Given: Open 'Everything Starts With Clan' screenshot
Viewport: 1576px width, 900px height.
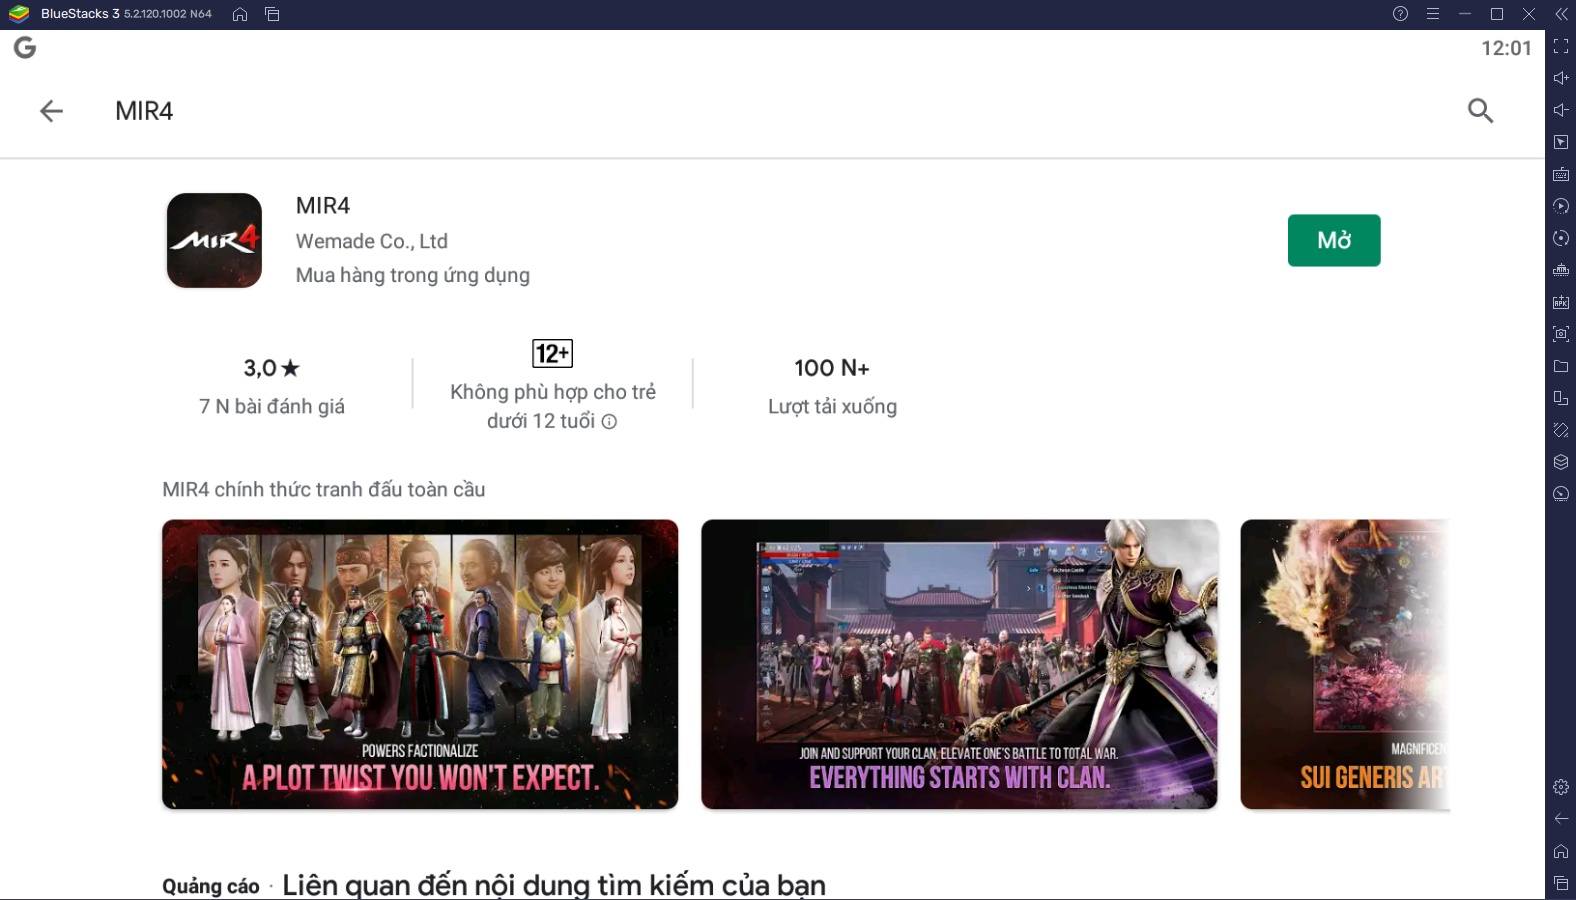Looking at the screenshot, I should (x=959, y=664).
